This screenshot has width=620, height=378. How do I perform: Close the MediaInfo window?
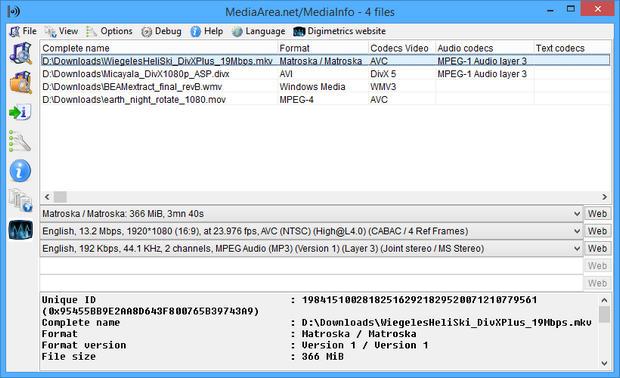click(x=597, y=9)
